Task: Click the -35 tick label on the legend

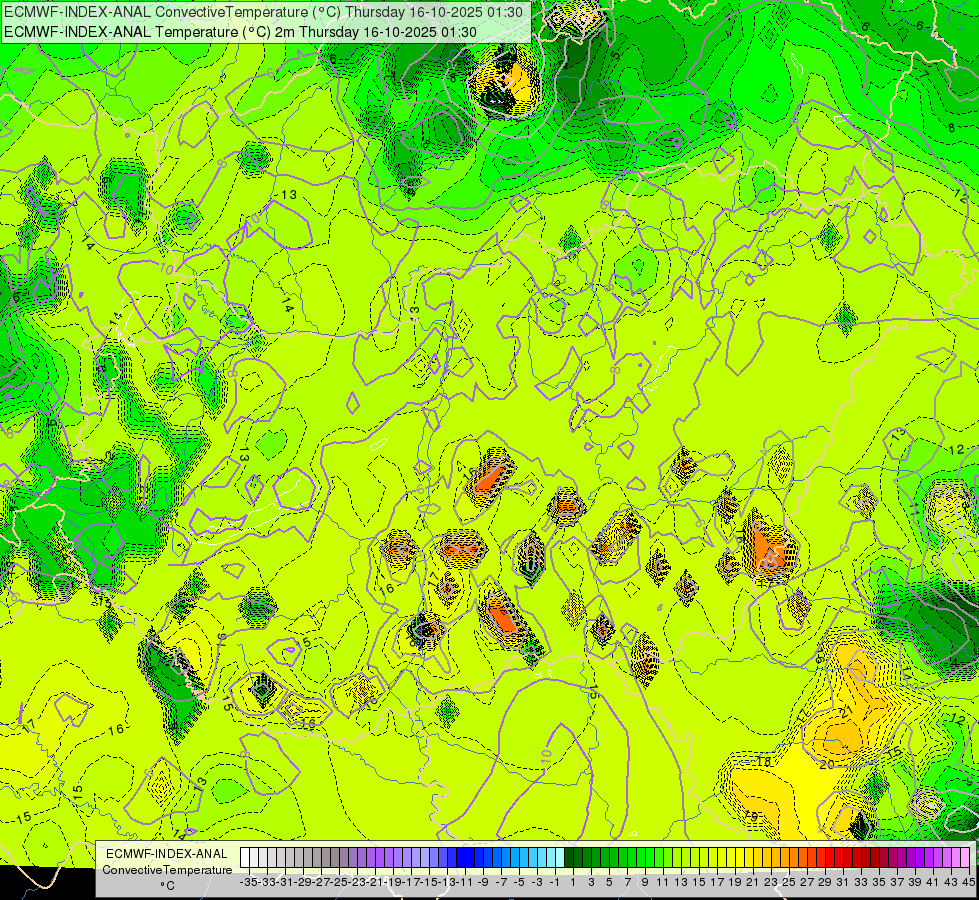Action: click(x=248, y=882)
